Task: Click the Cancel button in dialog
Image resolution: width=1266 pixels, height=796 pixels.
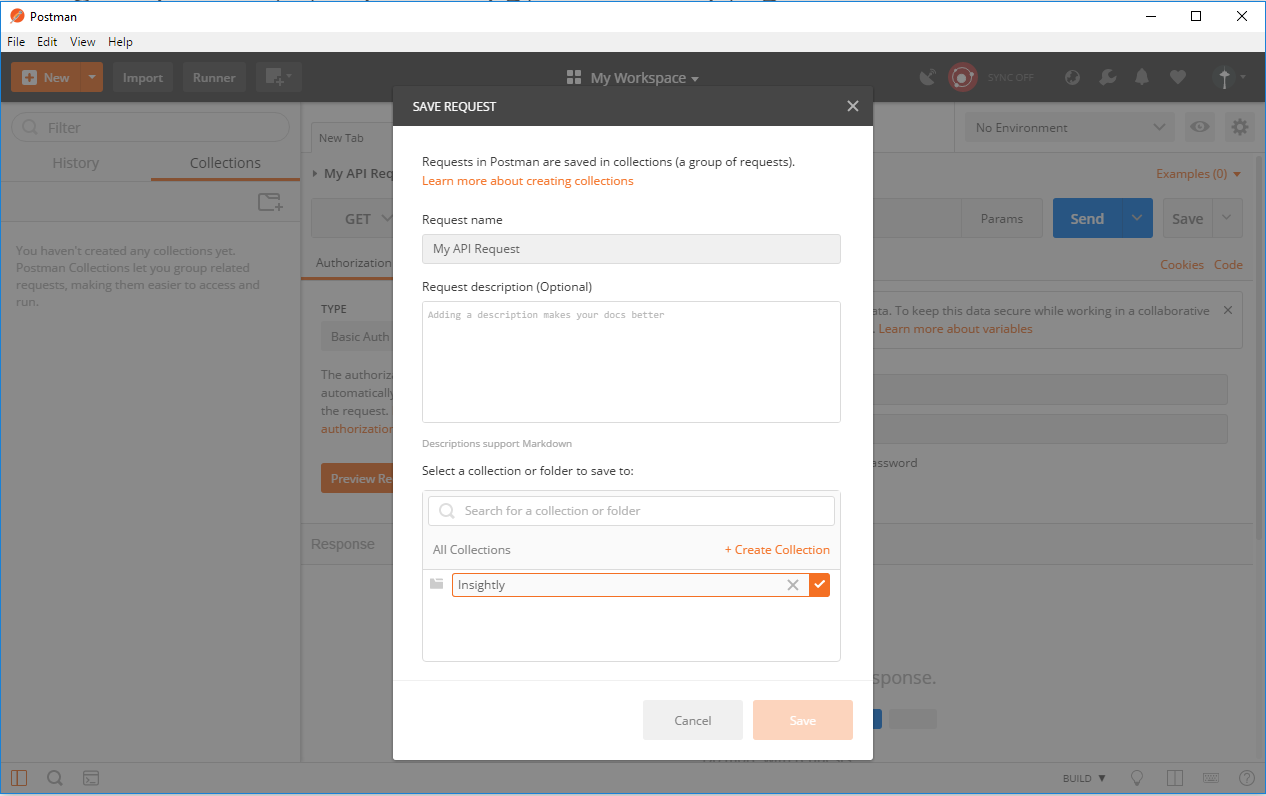Action: tap(693, 720)
